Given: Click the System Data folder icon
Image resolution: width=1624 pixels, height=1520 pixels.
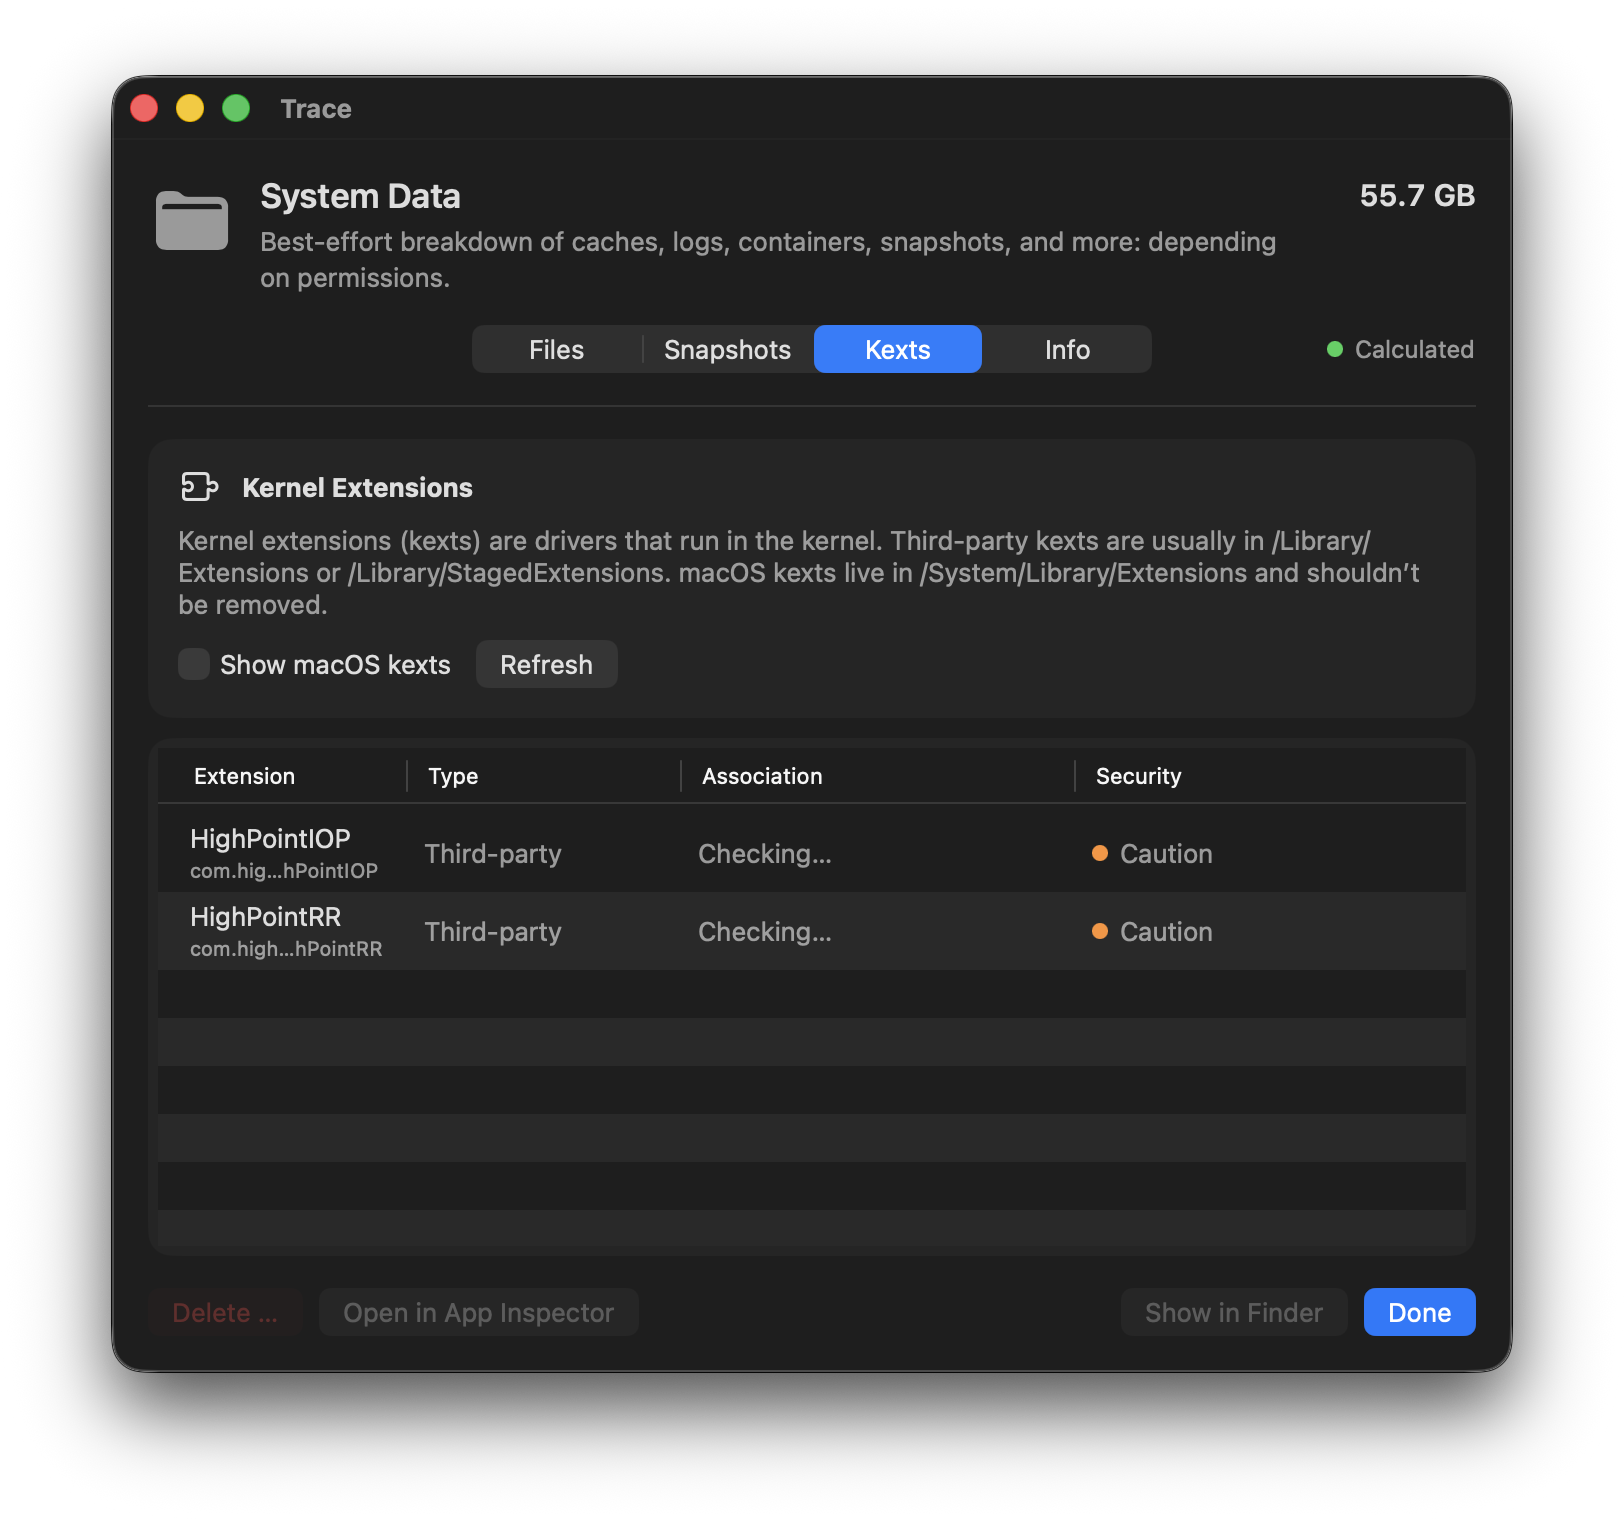Looking at the screenshot, I should pos(192,220).
